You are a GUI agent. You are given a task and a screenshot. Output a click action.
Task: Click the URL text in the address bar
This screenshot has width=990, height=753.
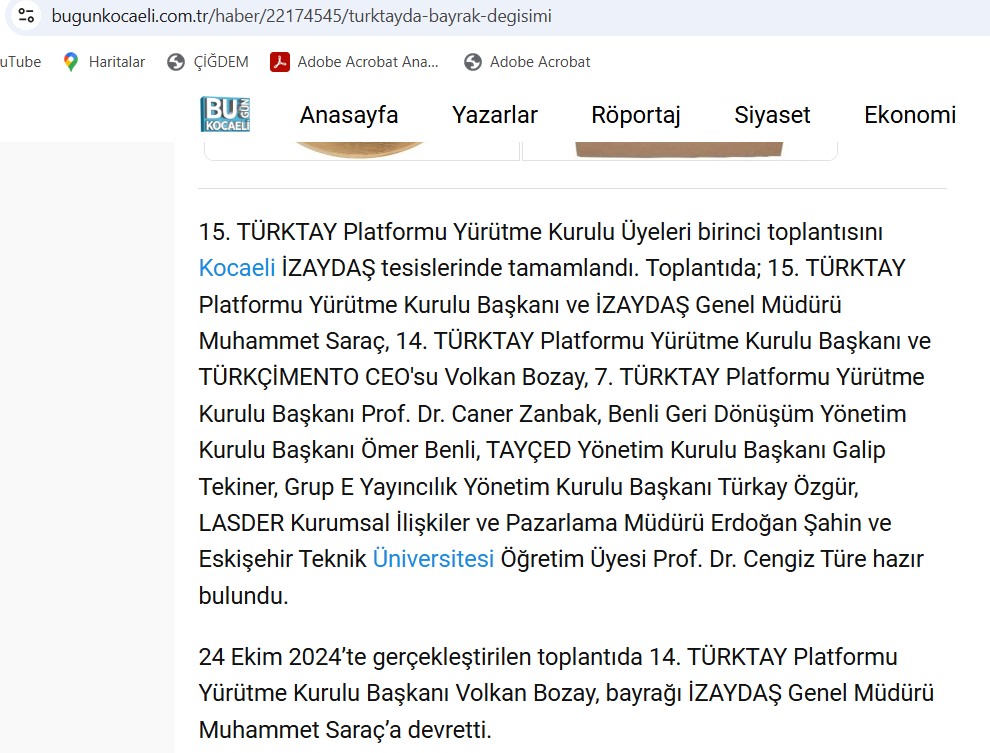(x=301, y=16)
